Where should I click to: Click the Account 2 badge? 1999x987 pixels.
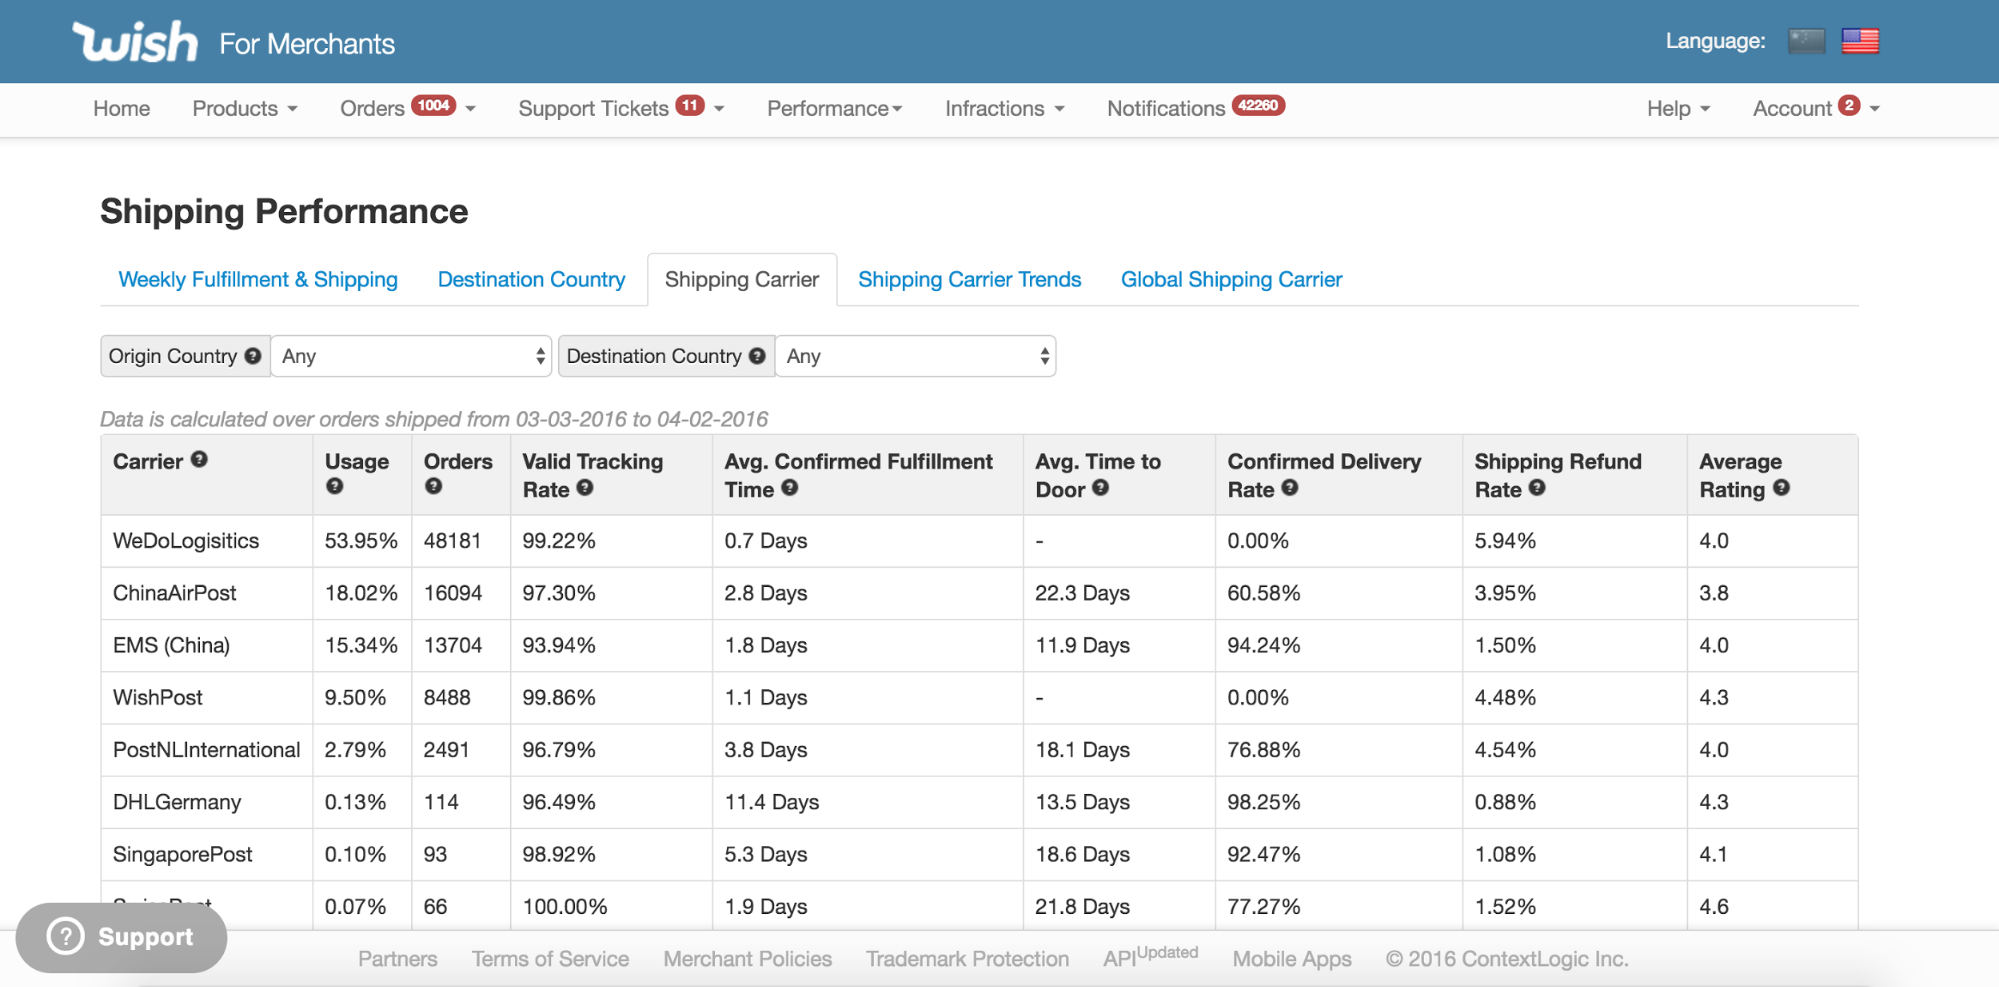(x=1849, y=106)
